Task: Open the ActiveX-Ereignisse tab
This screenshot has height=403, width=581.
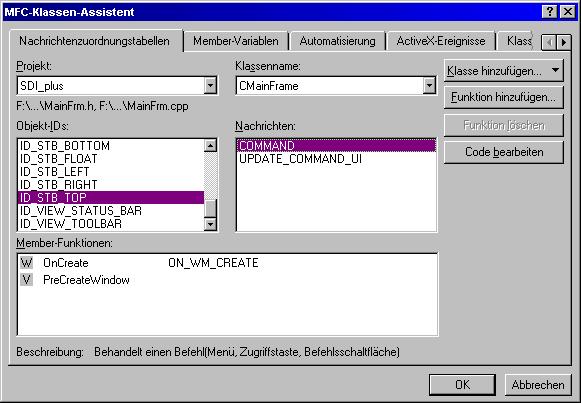Action: tap(441, 41)
